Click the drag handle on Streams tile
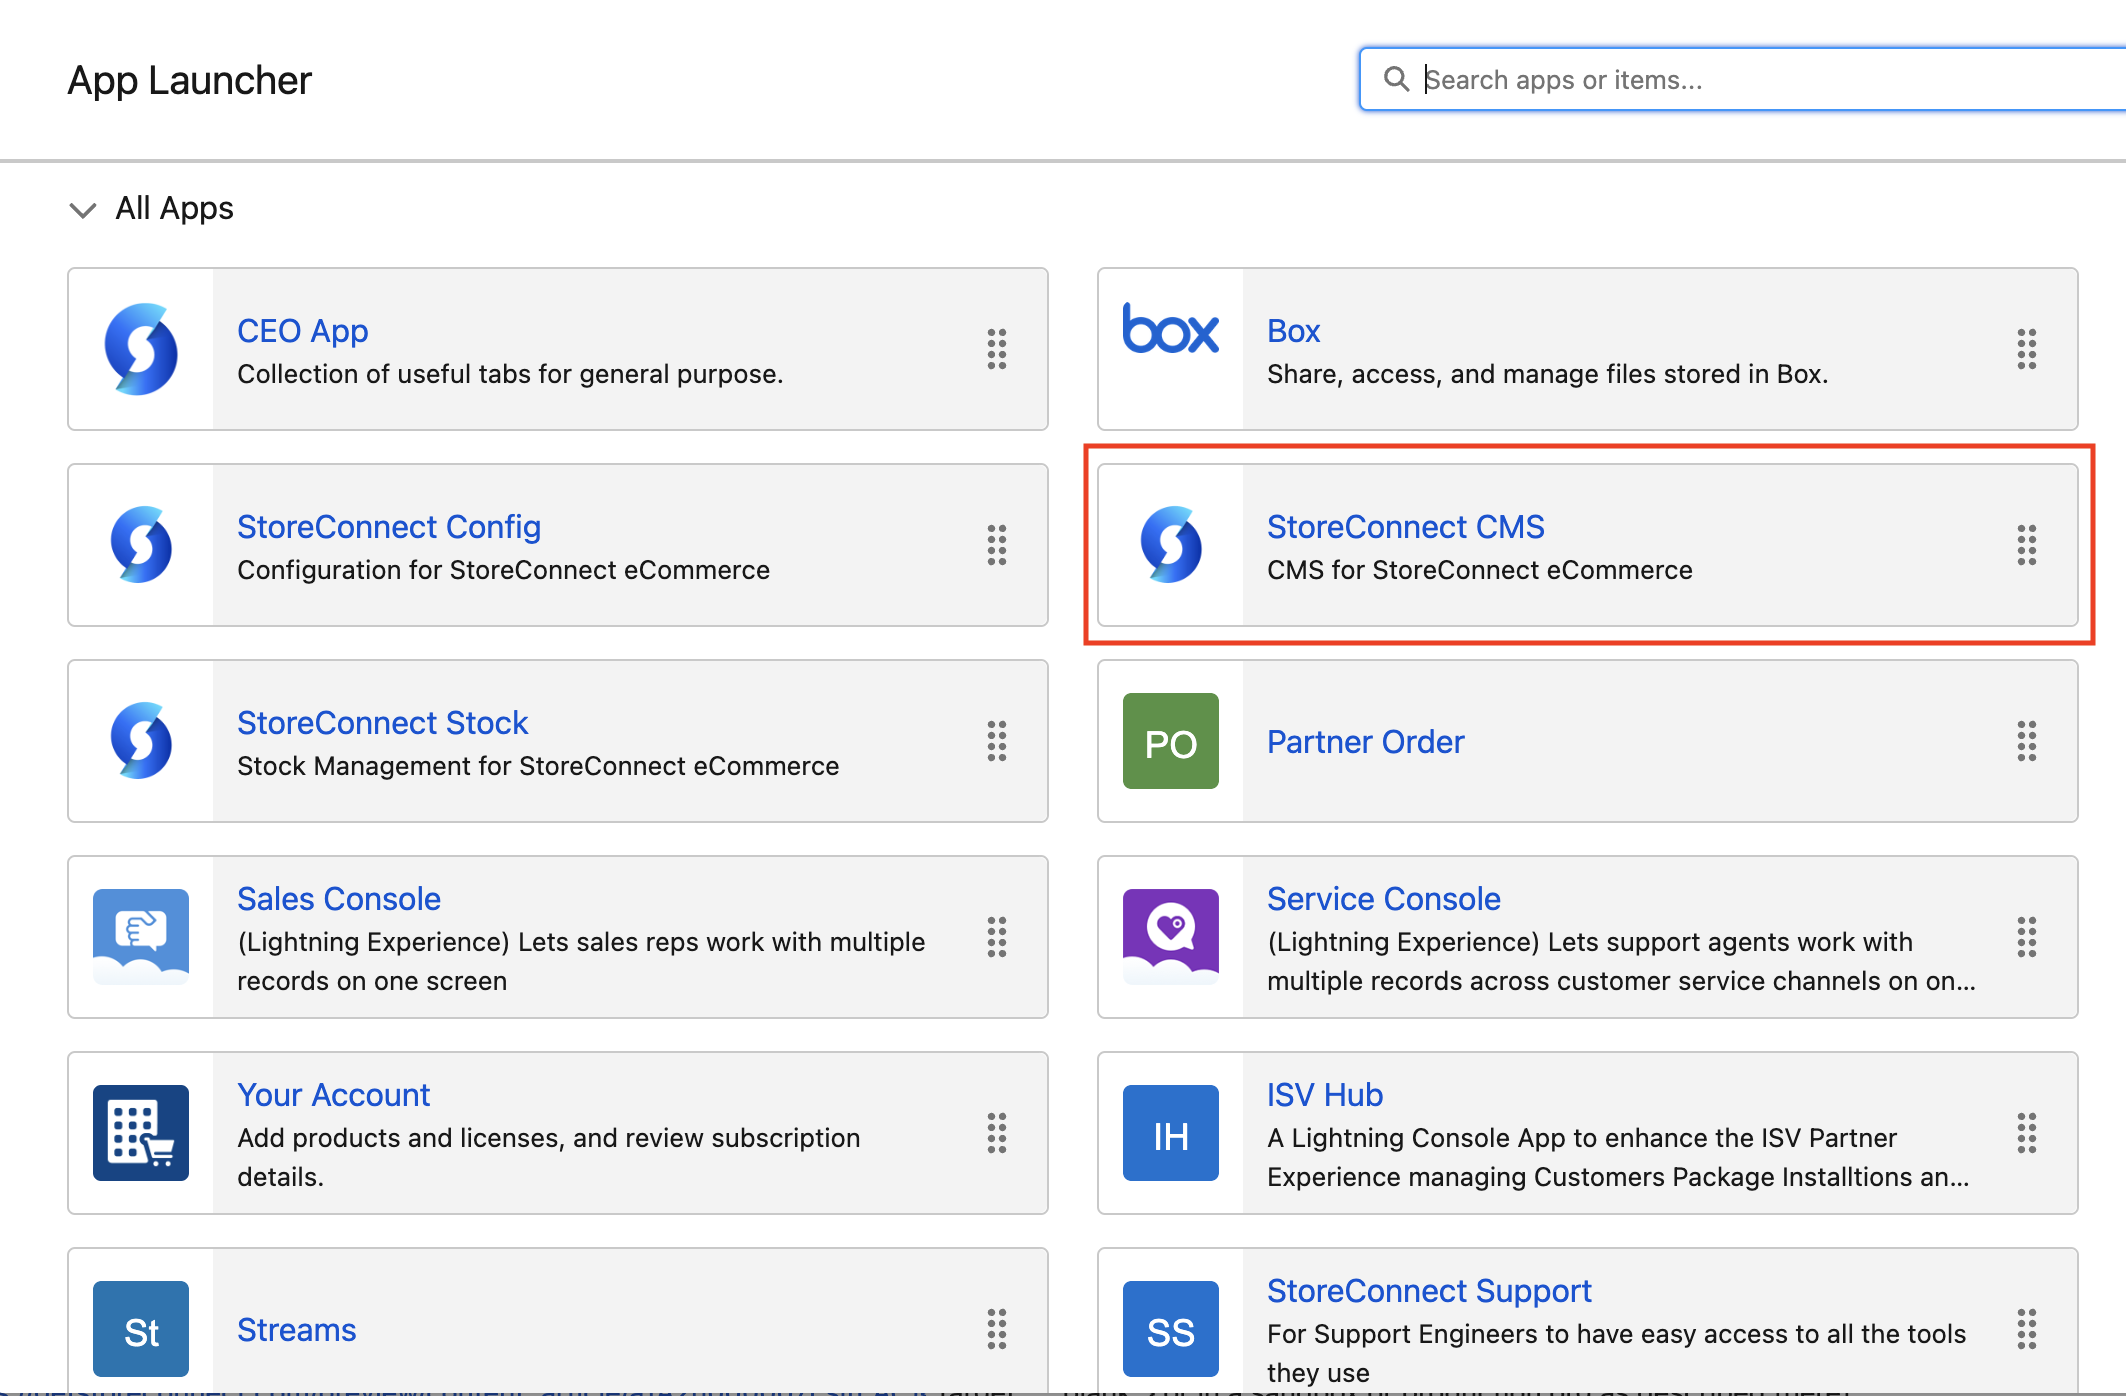Screen dimensions: 2126x1396 pos(997,1329)
